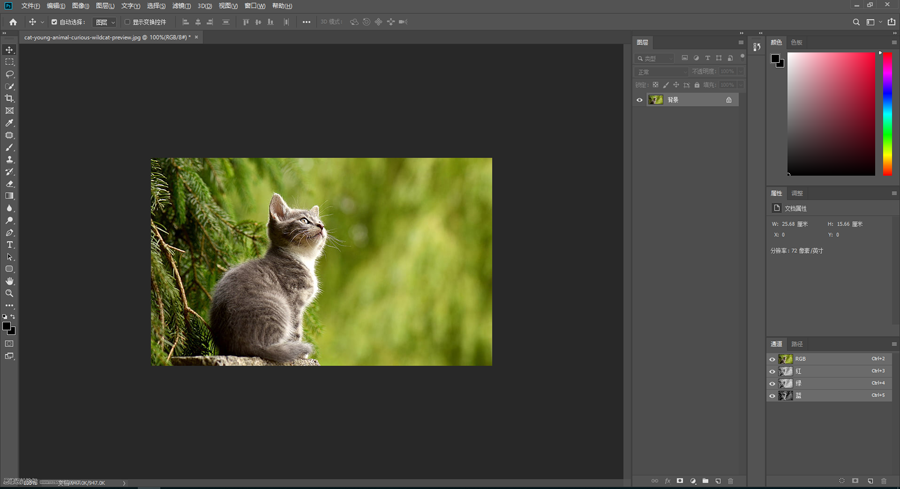Click the vertical hue slider in Color panel
This screenshot has width=900, height=489.
tap(887, 114)
